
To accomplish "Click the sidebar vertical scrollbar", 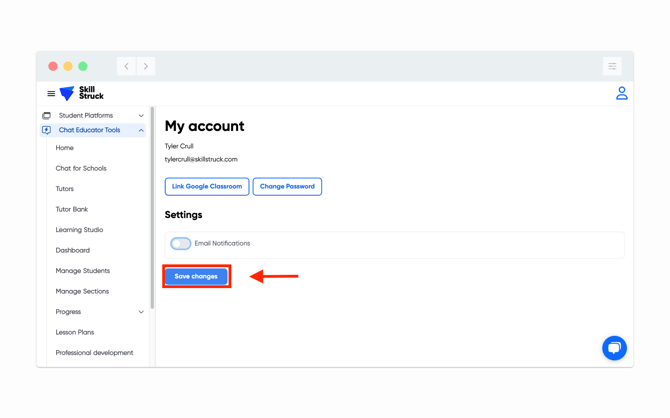I will pos(152,200).
